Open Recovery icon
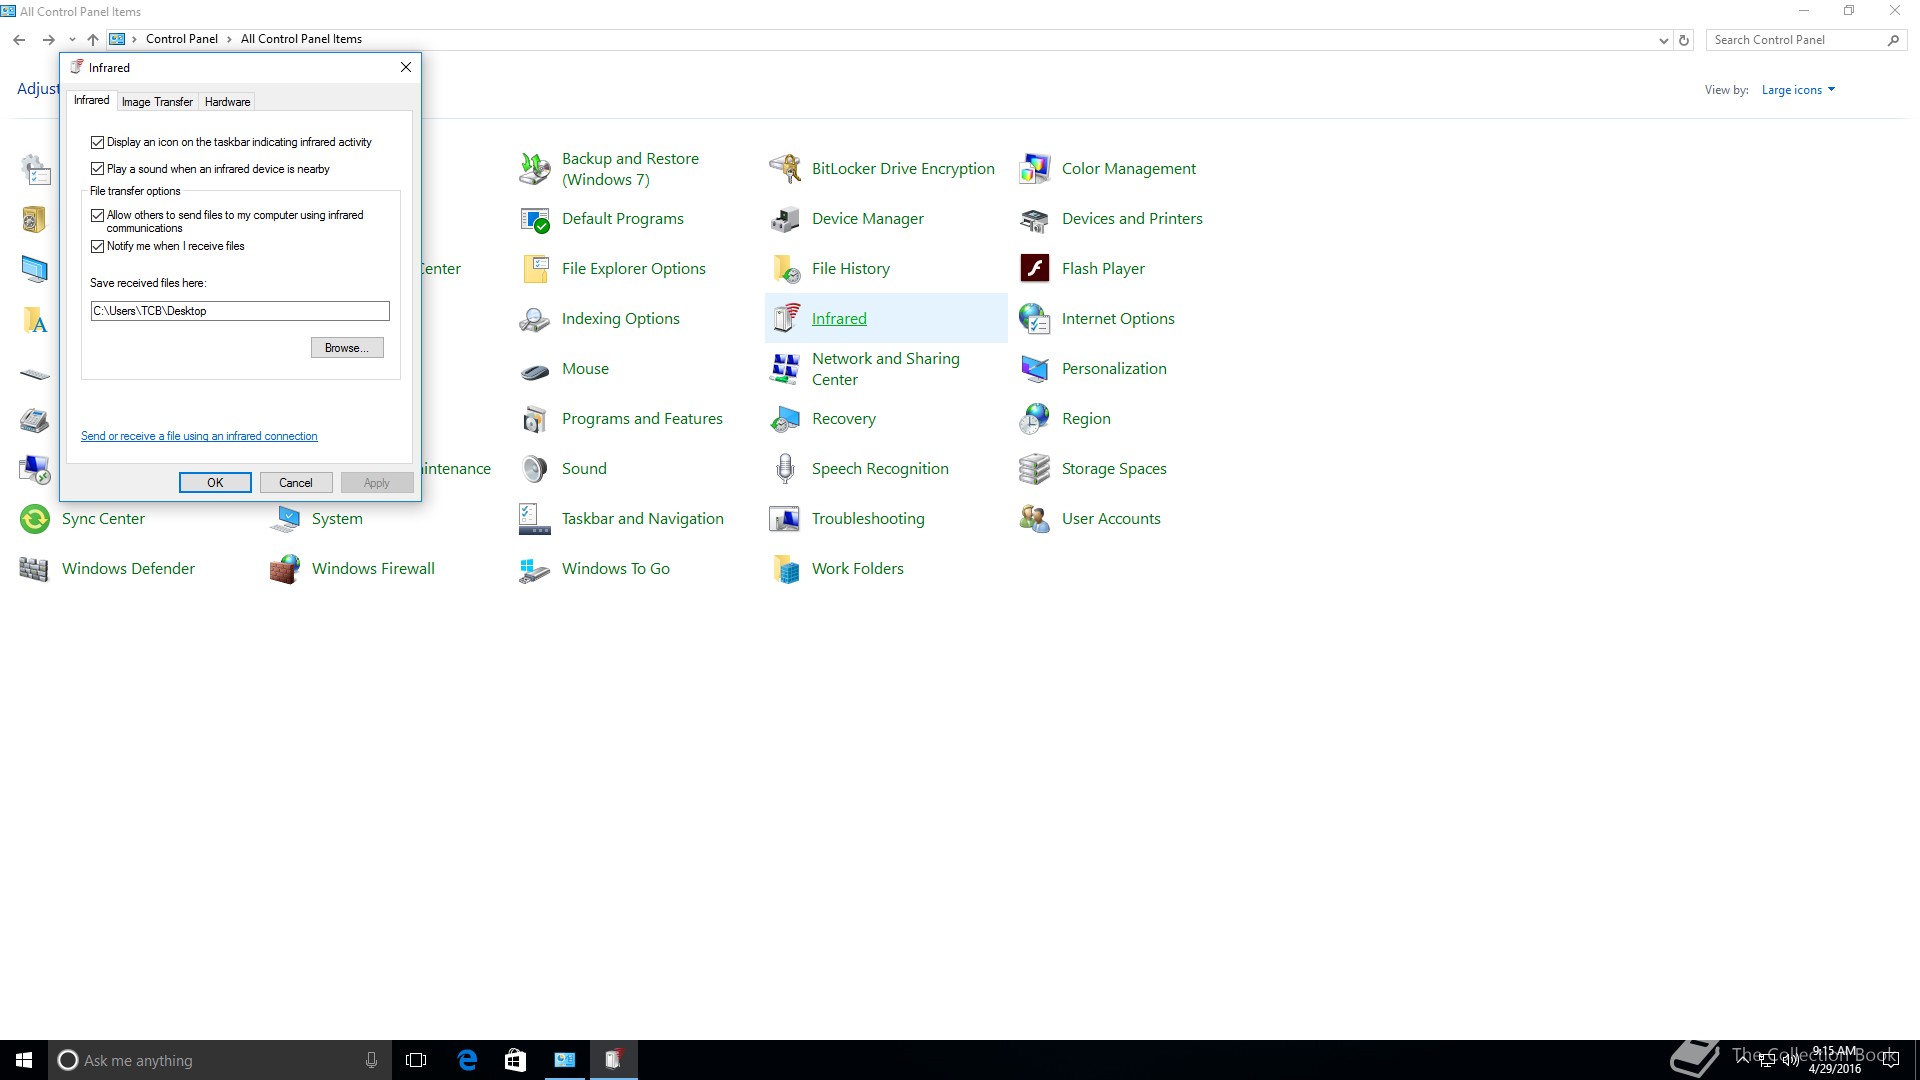Viewport: 1920px width, 1080px height. (785, 419)
